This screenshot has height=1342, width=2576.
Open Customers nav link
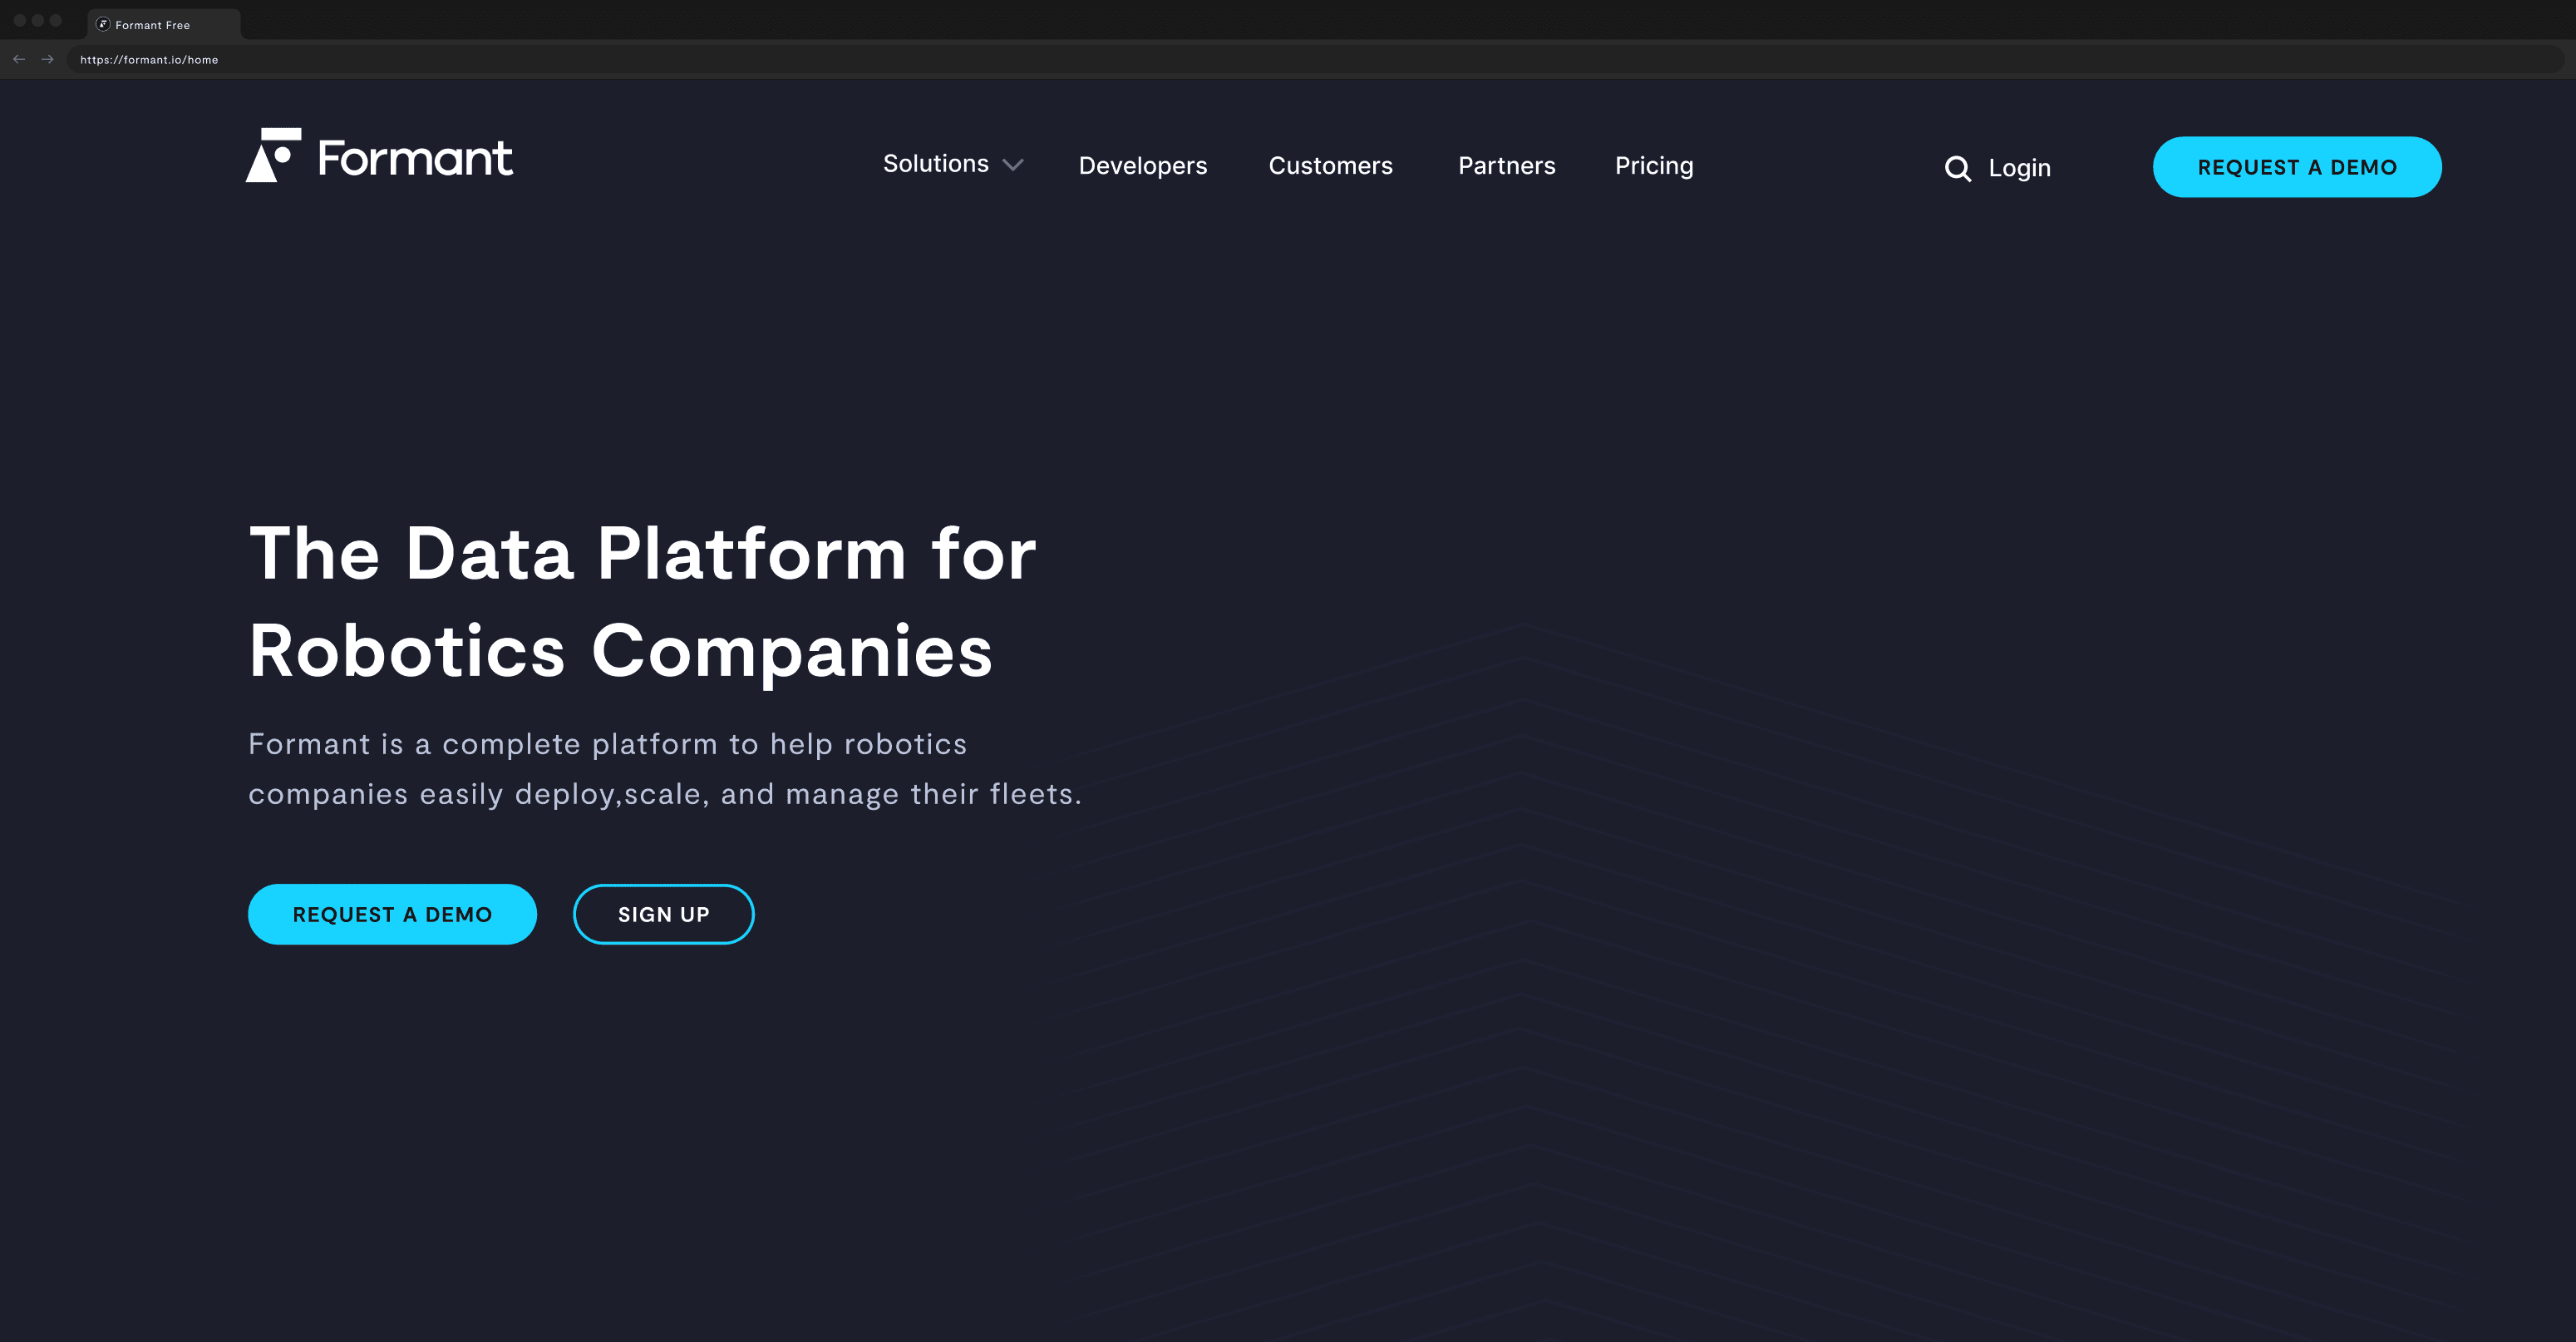click(x=1329, y=166)
